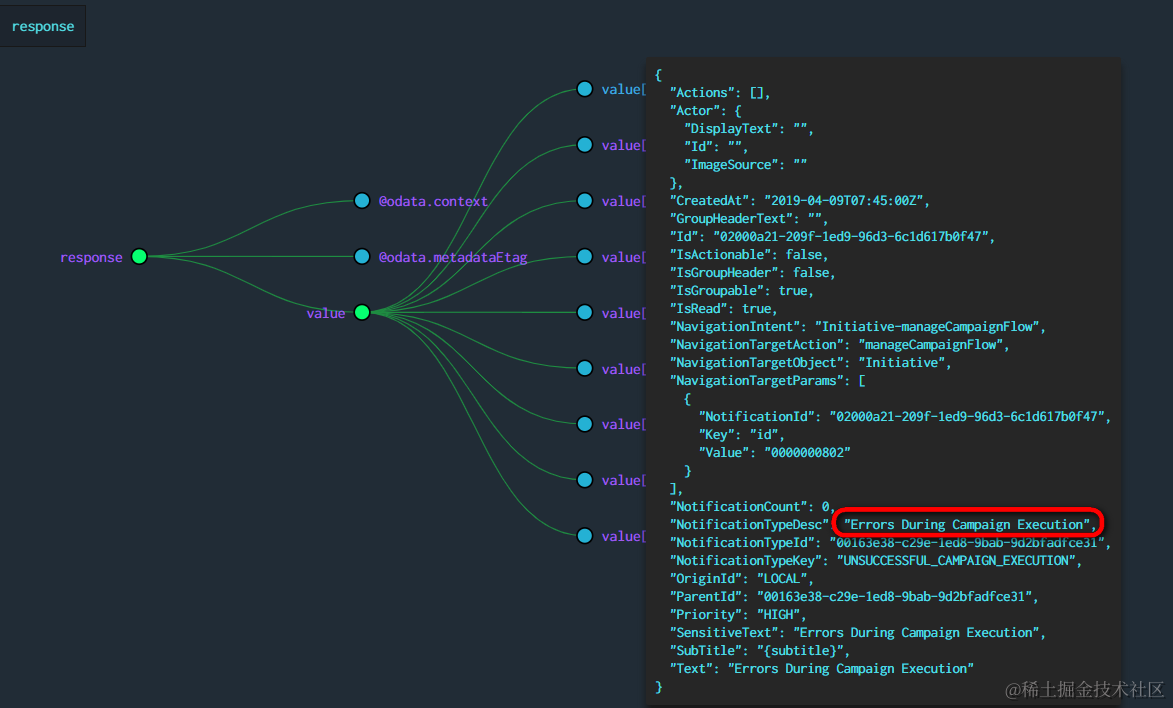
Task: Click the "Value": "0000000802" line
Action: [774, 452]
